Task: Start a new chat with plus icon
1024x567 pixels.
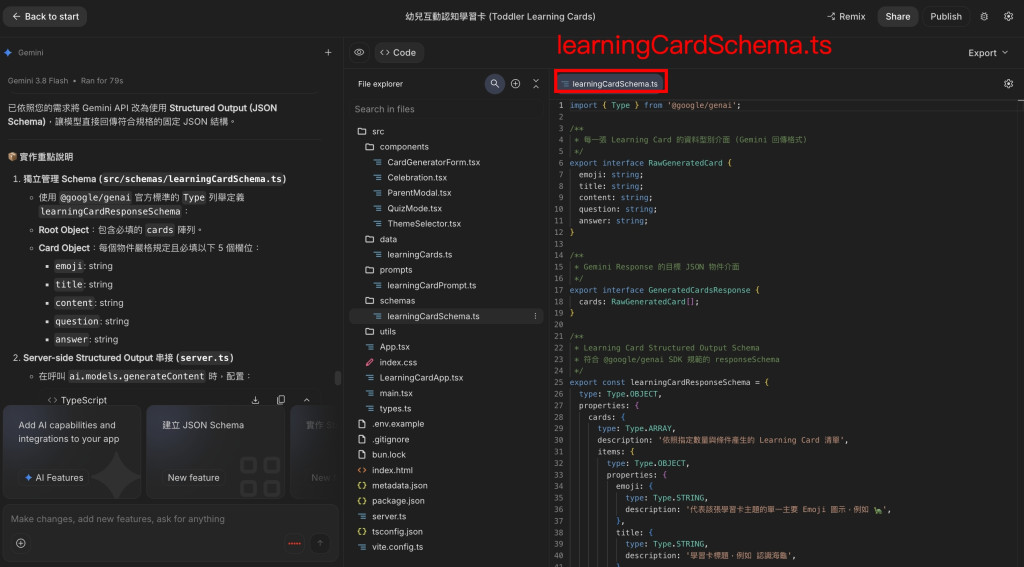Action: (328, 52)
